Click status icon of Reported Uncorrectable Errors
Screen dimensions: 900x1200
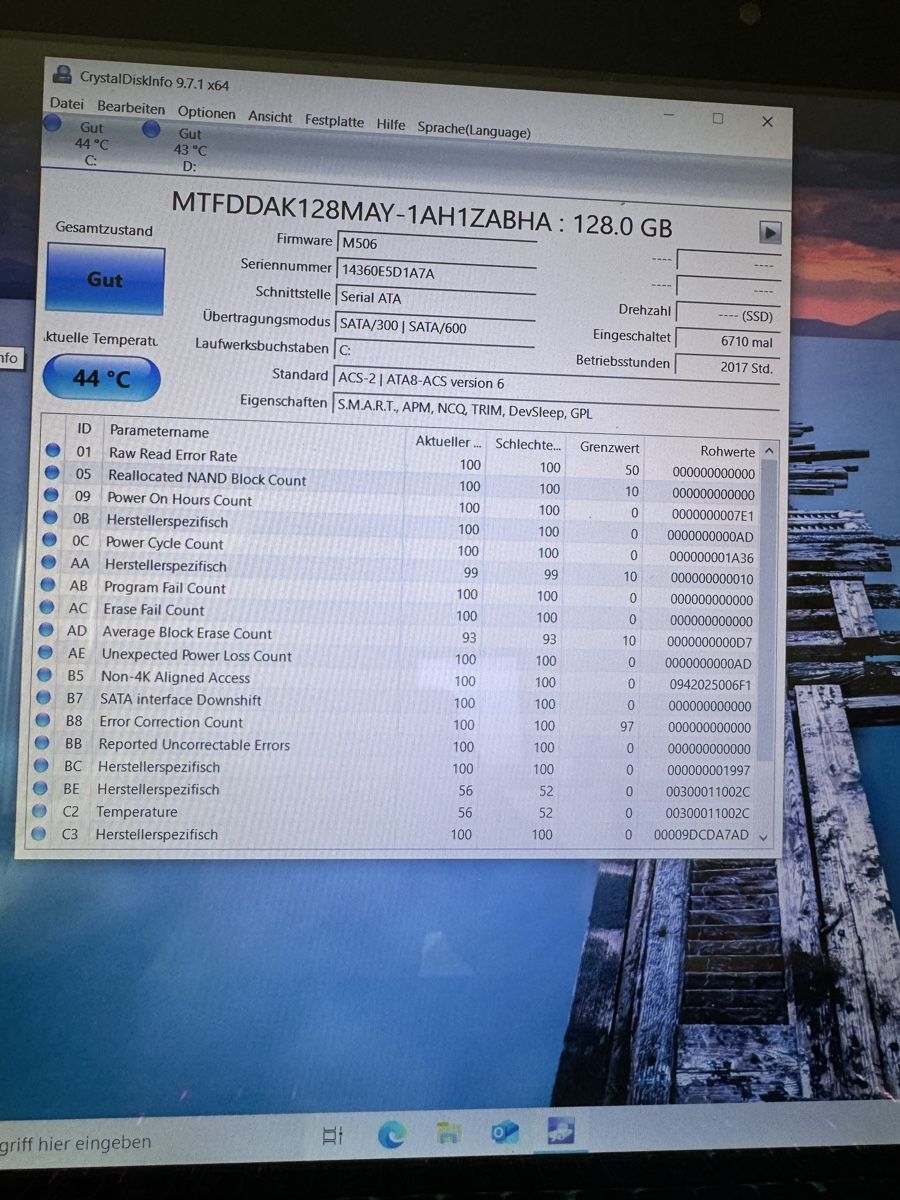[x=41, y=743]
